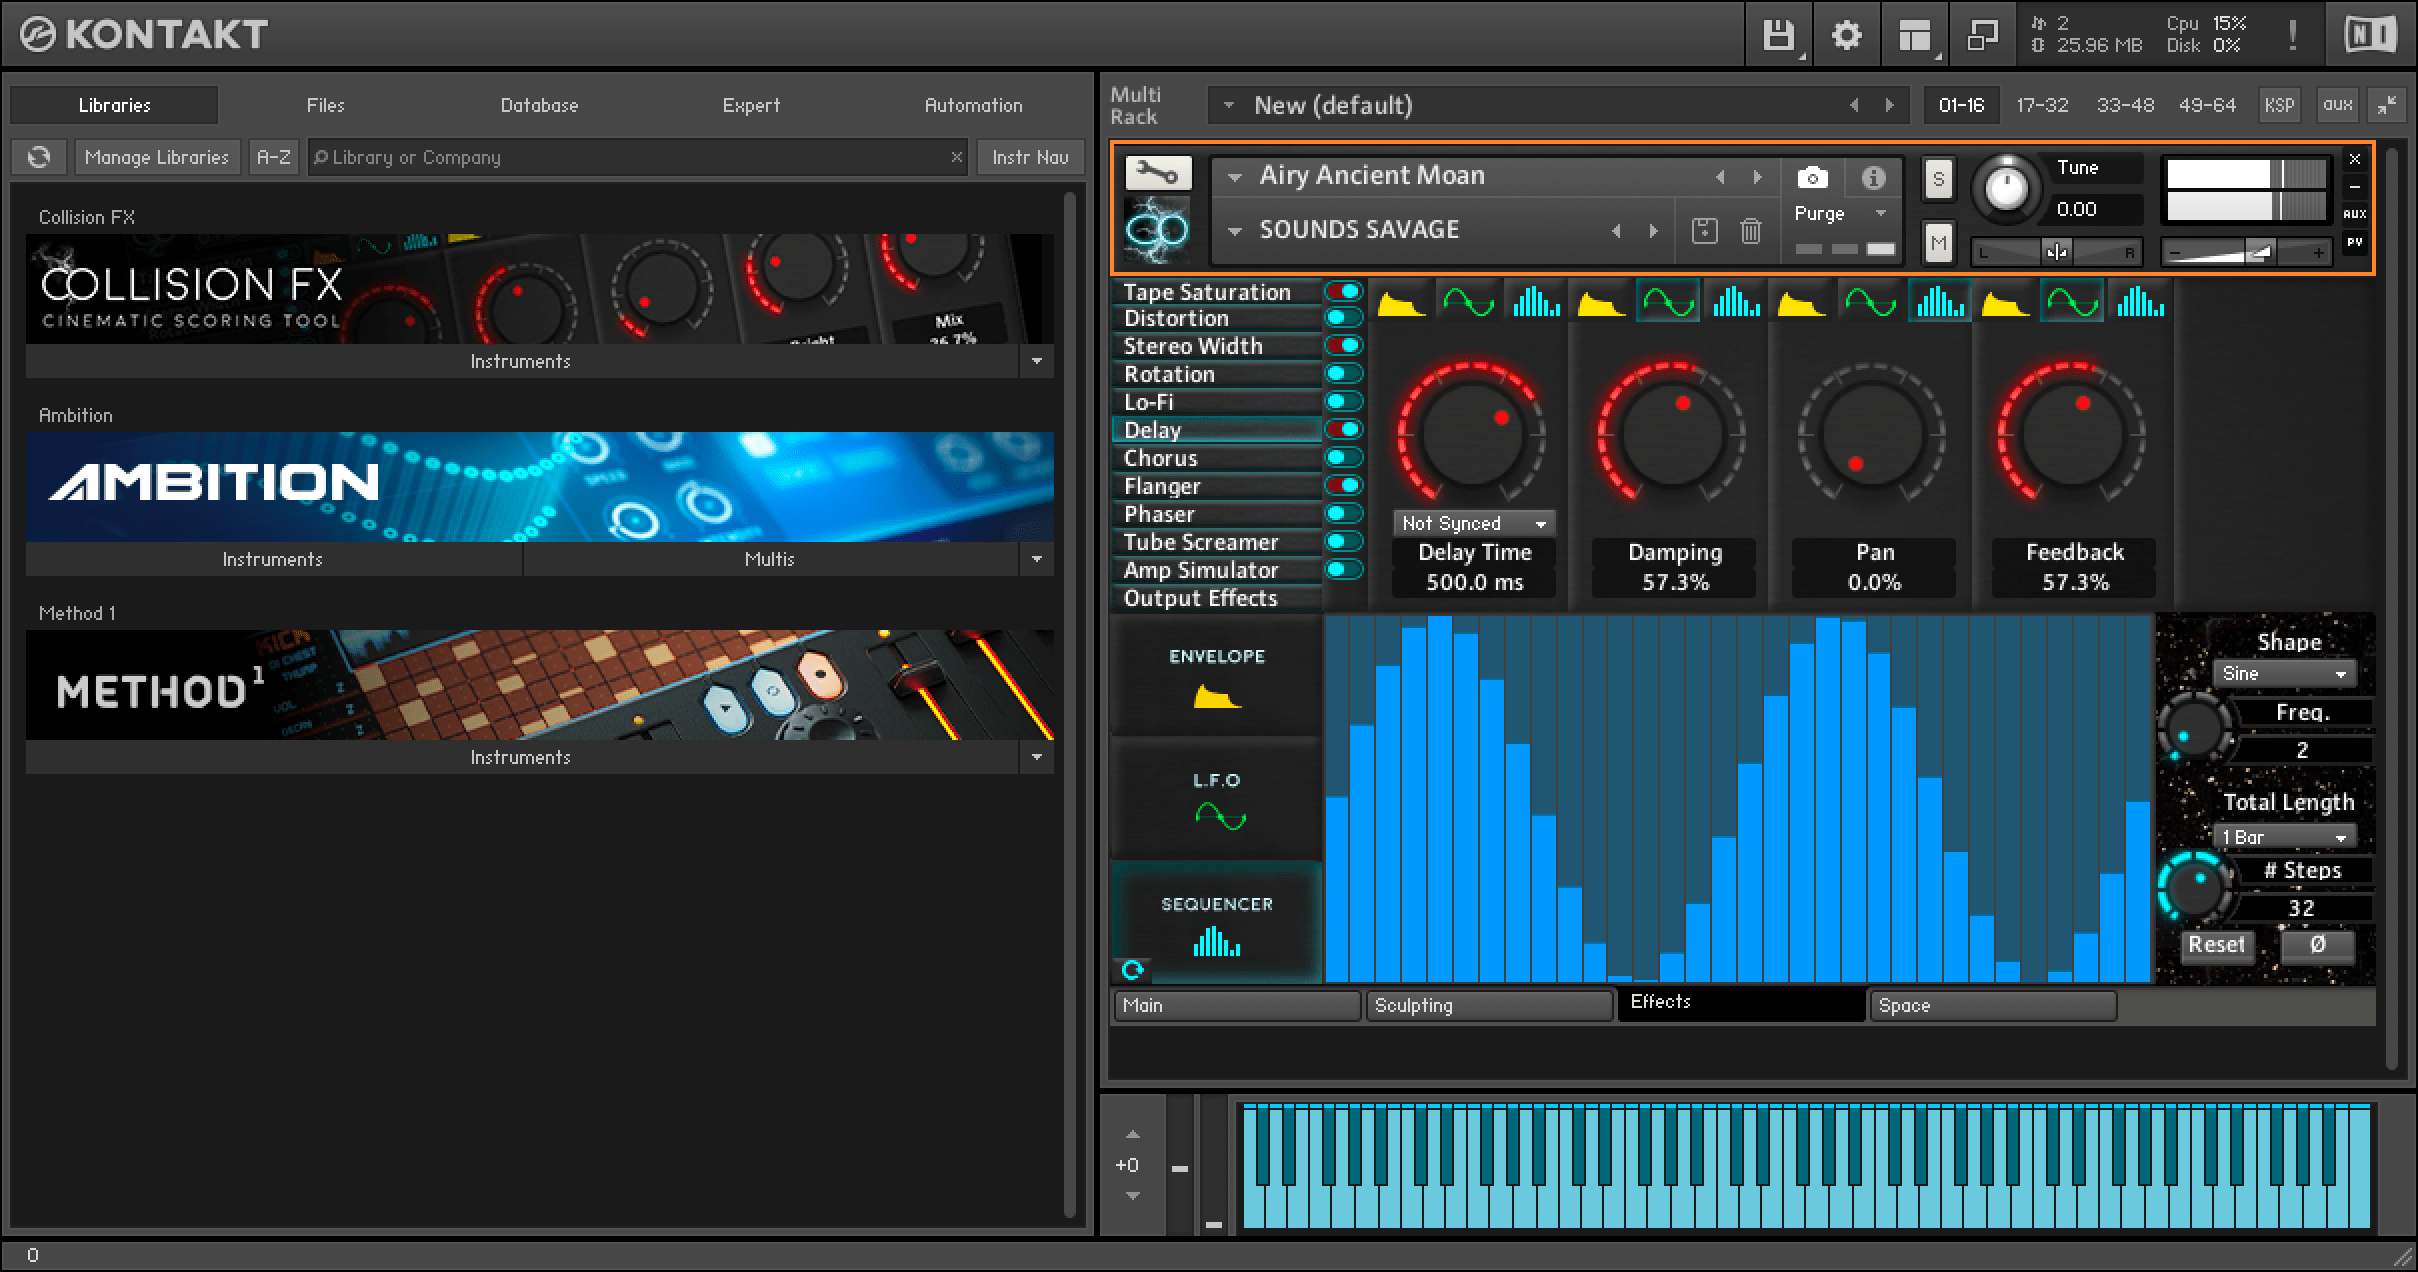Click the A-Z sort button
Viewport: 2418px width, 1272px height.
[x=273, y=157]
